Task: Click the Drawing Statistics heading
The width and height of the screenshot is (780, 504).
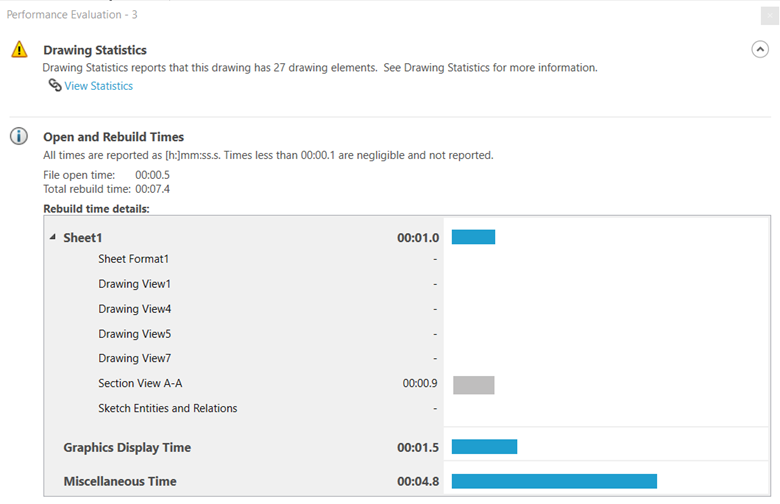Action: [95, 50]
